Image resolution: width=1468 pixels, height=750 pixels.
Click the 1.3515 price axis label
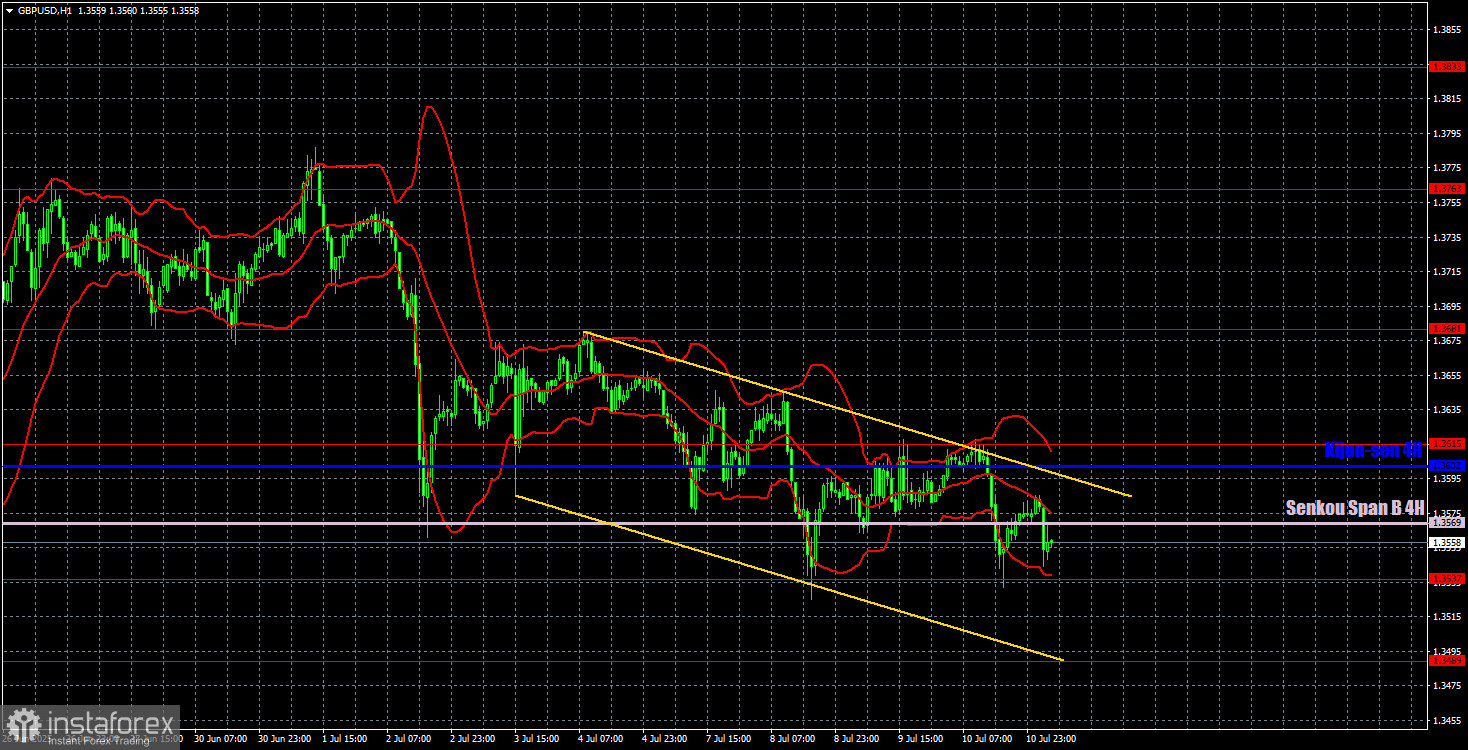coord(1447,617)
